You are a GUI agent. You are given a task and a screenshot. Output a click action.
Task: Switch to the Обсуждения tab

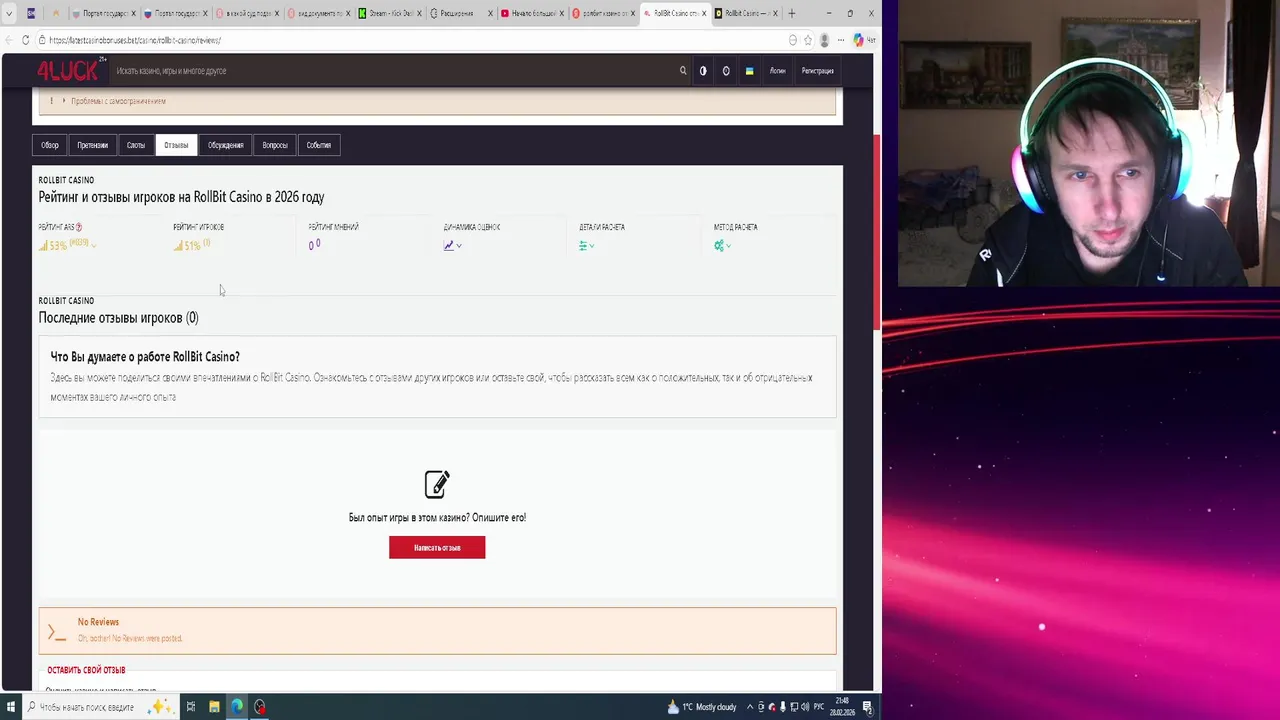225,145
